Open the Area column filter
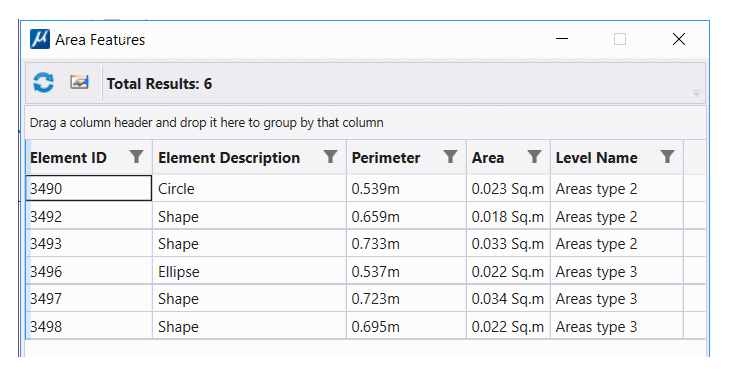The height and width of the screenshot is (388, 733). [x=534, y=157]
